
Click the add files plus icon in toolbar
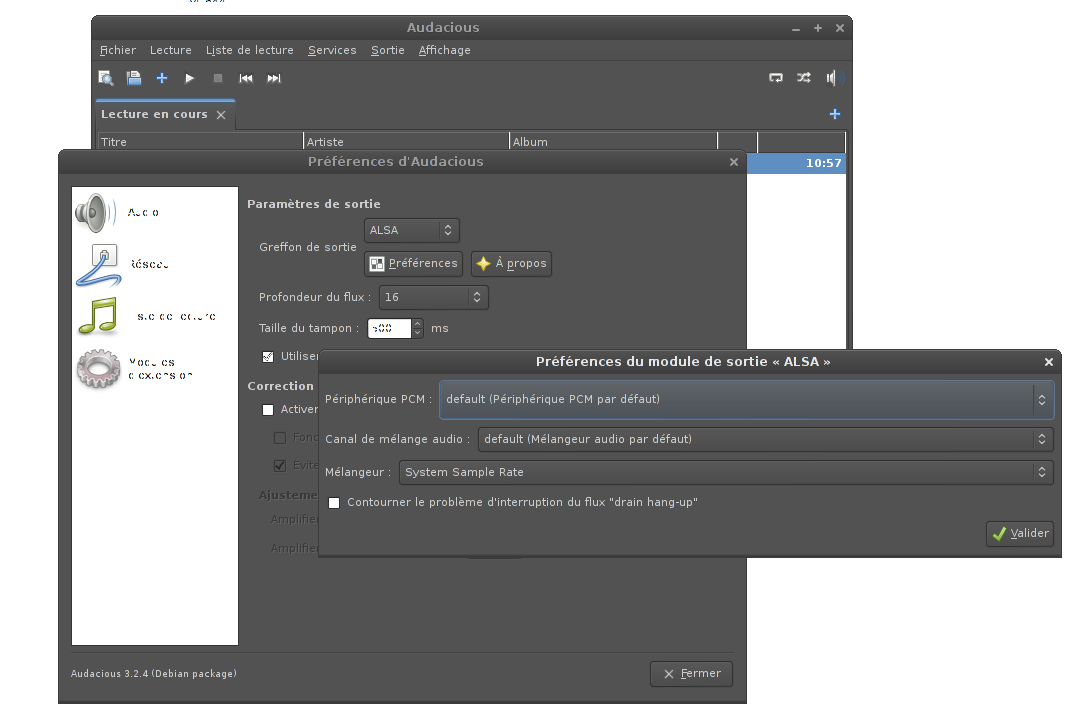click(162, 78)
